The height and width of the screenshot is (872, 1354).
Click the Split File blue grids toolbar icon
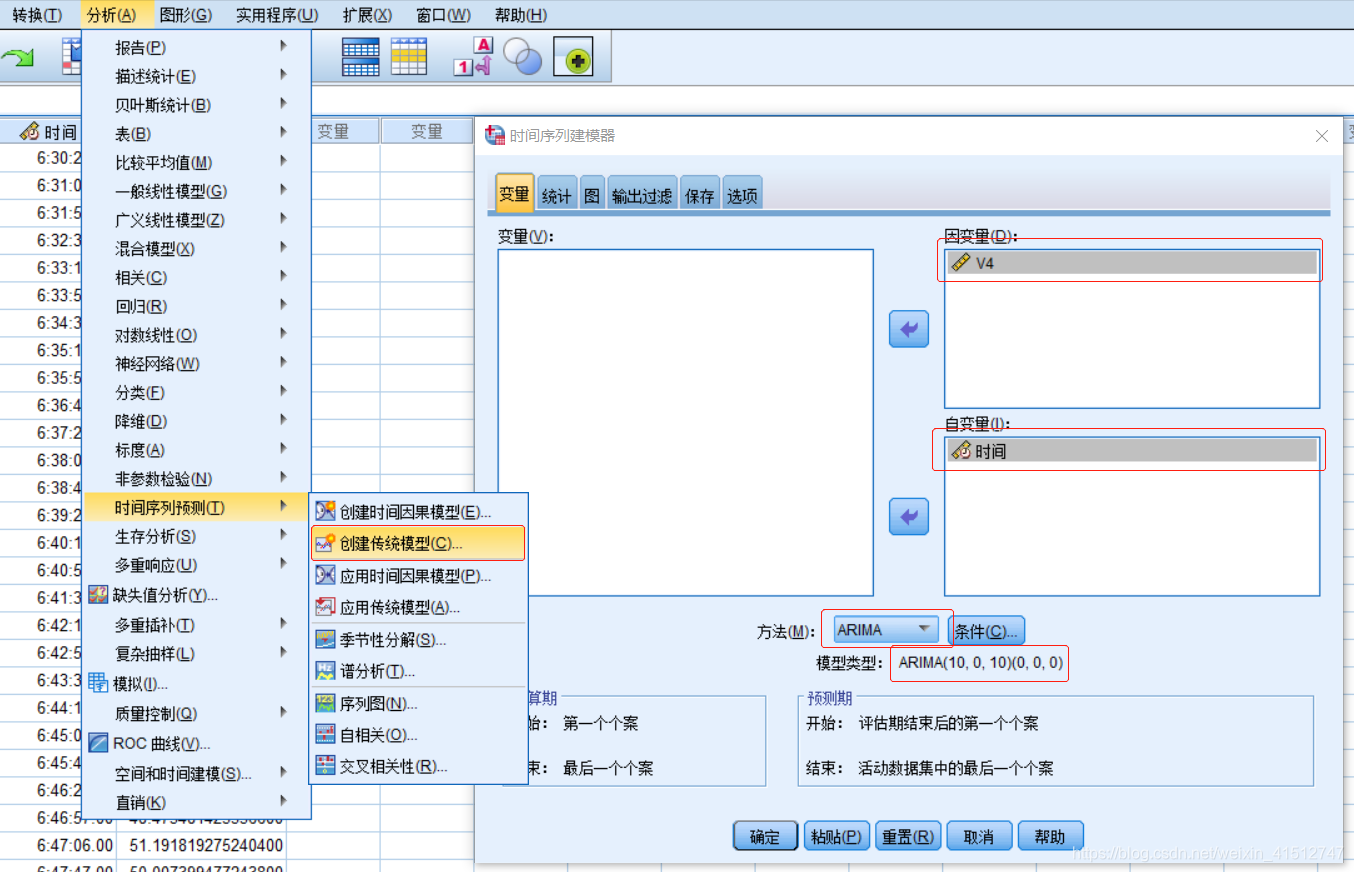360,57
